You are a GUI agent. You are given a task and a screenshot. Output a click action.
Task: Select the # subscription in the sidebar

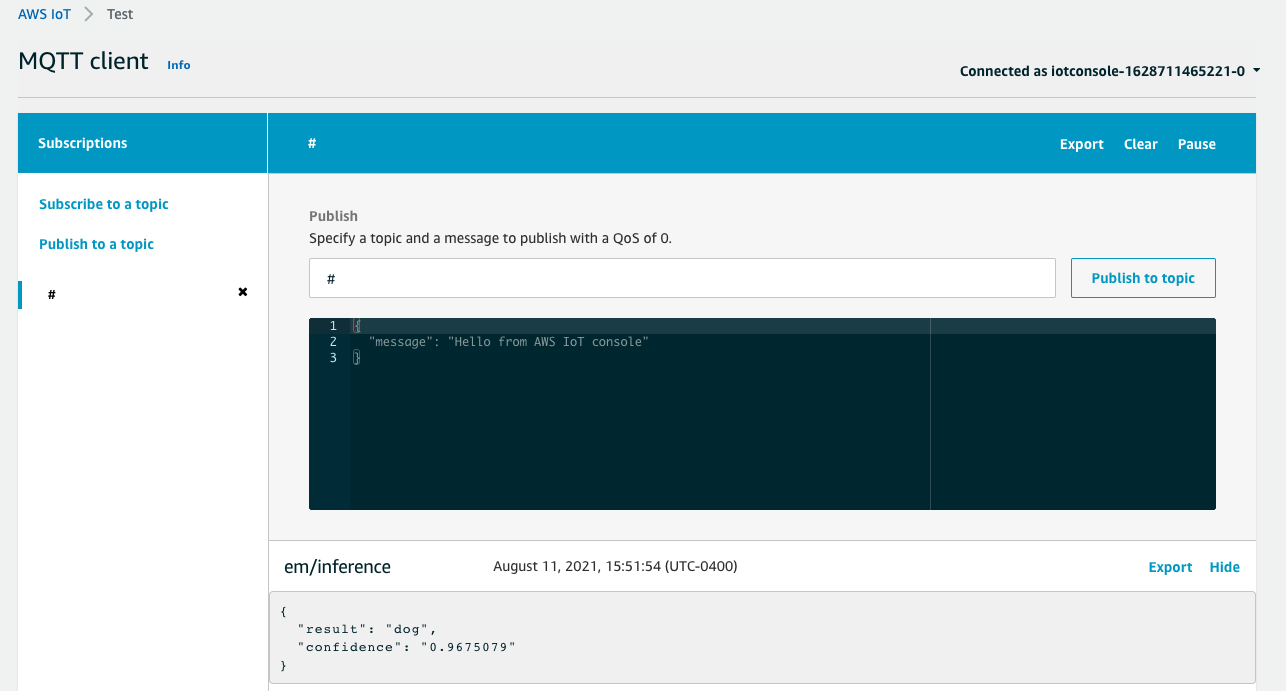tap(52, 295)
